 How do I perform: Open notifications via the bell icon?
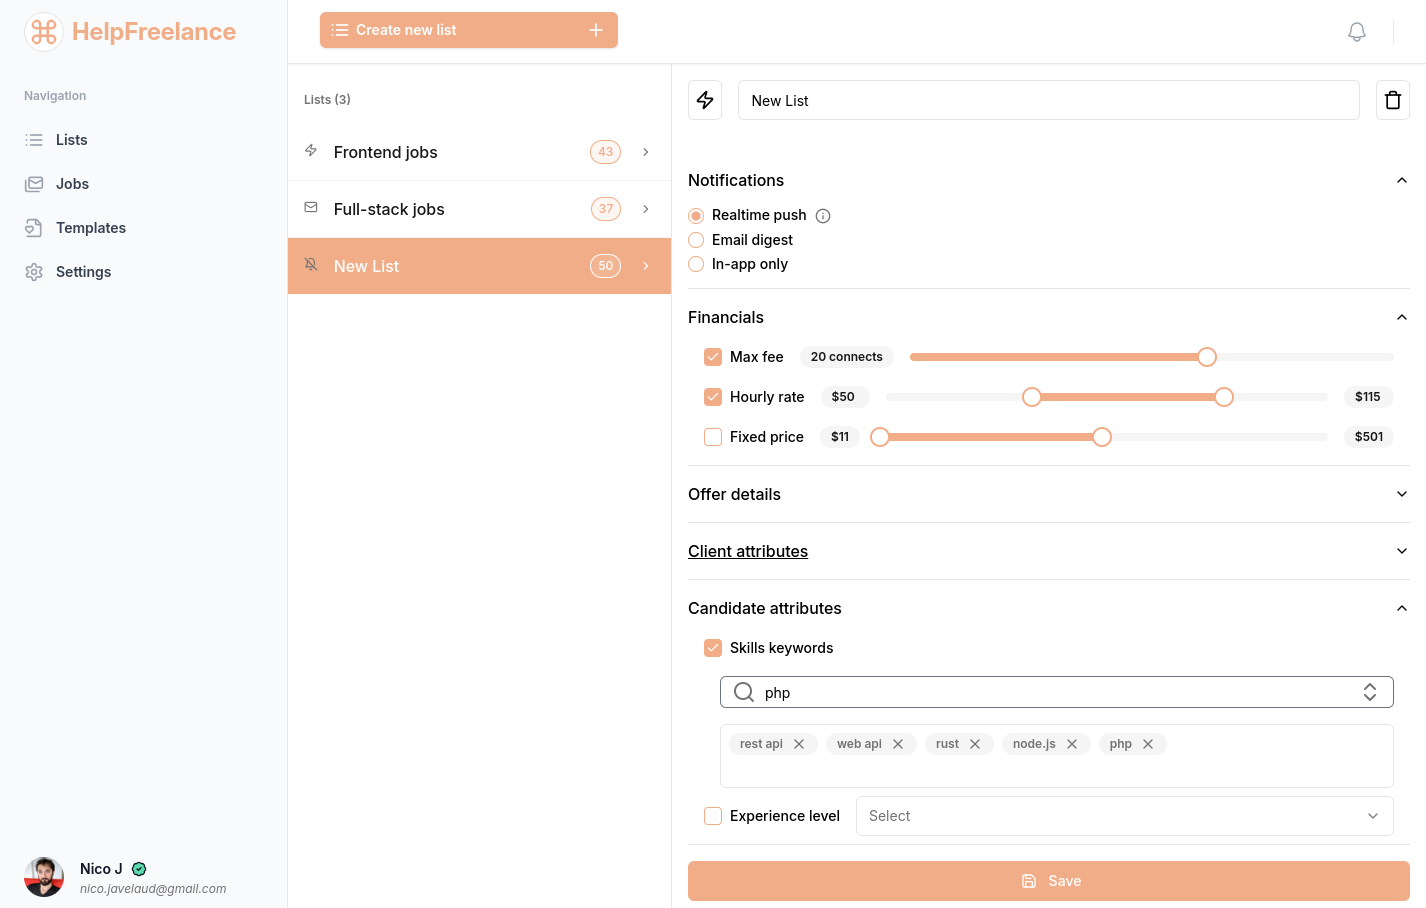click(x=1356, y=31)
